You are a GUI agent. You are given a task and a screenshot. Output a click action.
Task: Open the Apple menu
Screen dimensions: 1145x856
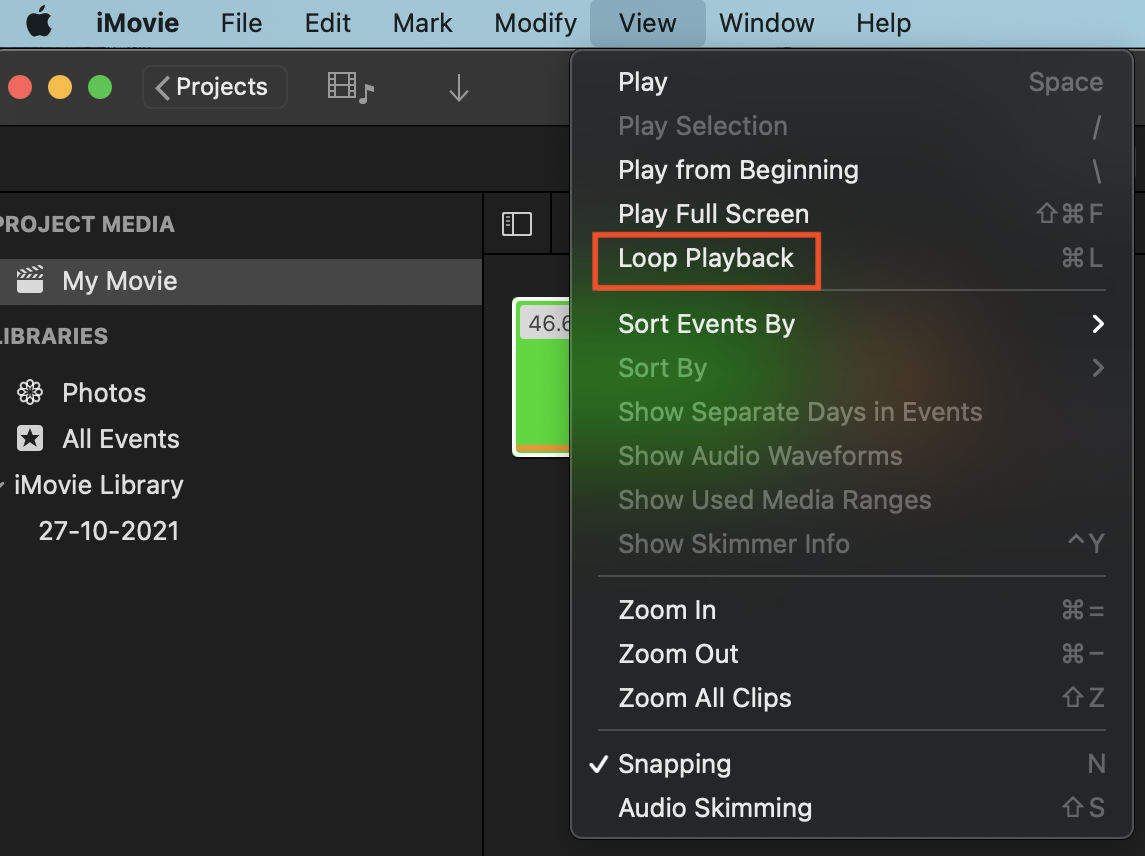pos(39,22)
